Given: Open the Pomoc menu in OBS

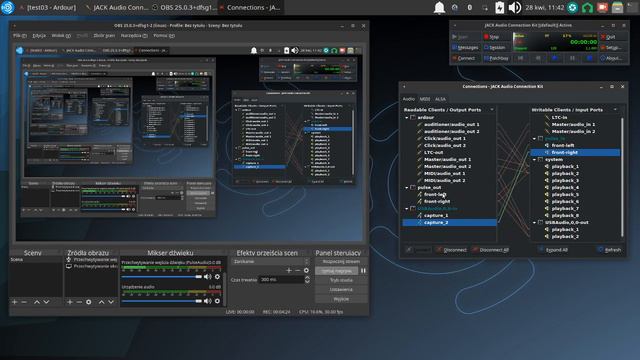Looking at the screenshot, I should click(164, 36).
